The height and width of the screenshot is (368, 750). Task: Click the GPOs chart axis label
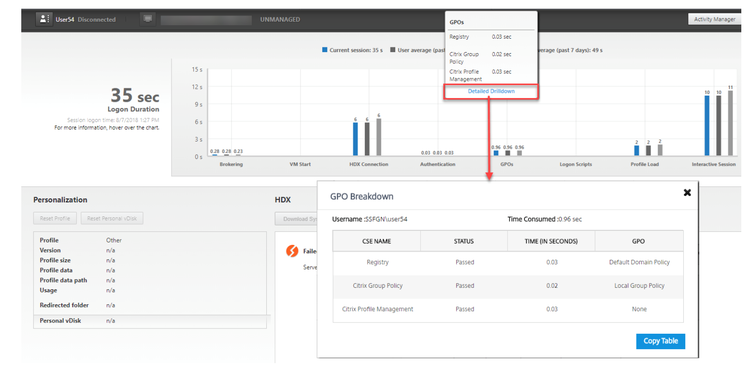point(507,164)
